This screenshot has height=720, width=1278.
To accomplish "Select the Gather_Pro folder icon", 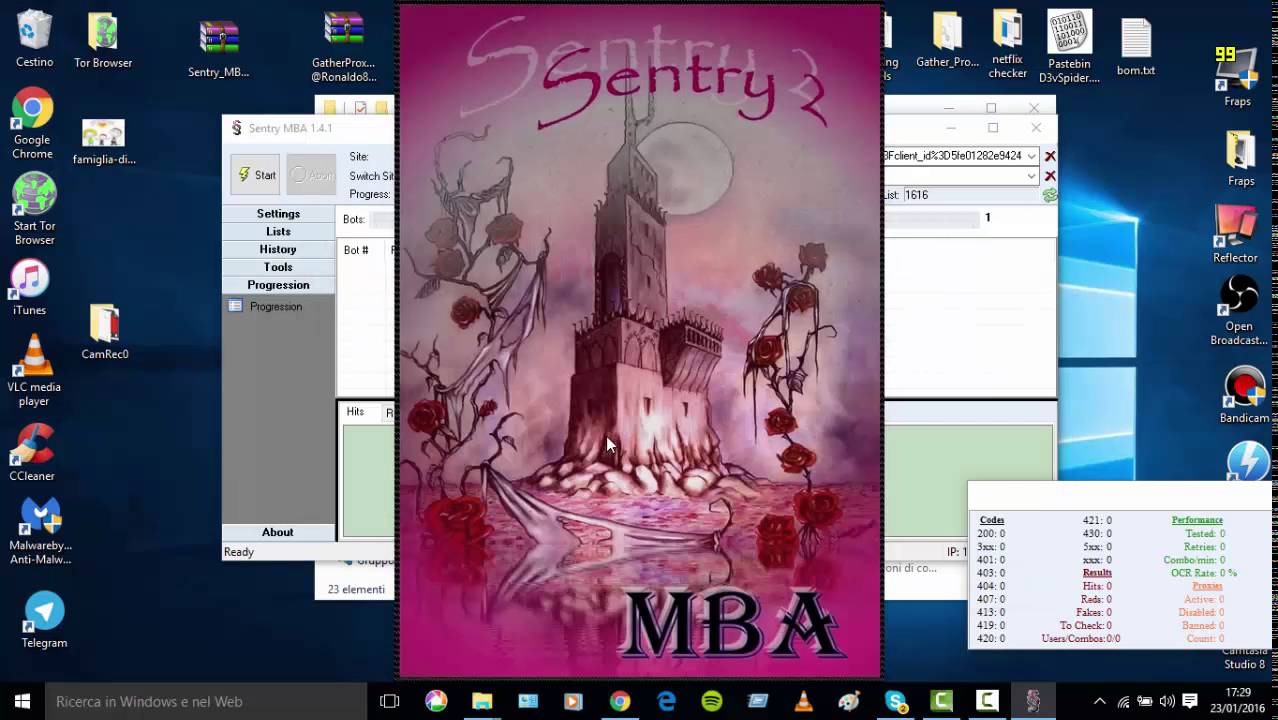I will pyautogui.click(x=947, y=40).
